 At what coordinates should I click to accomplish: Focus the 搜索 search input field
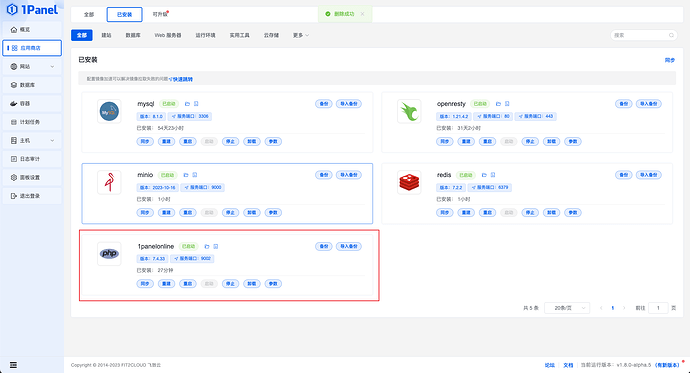(643, 35)
